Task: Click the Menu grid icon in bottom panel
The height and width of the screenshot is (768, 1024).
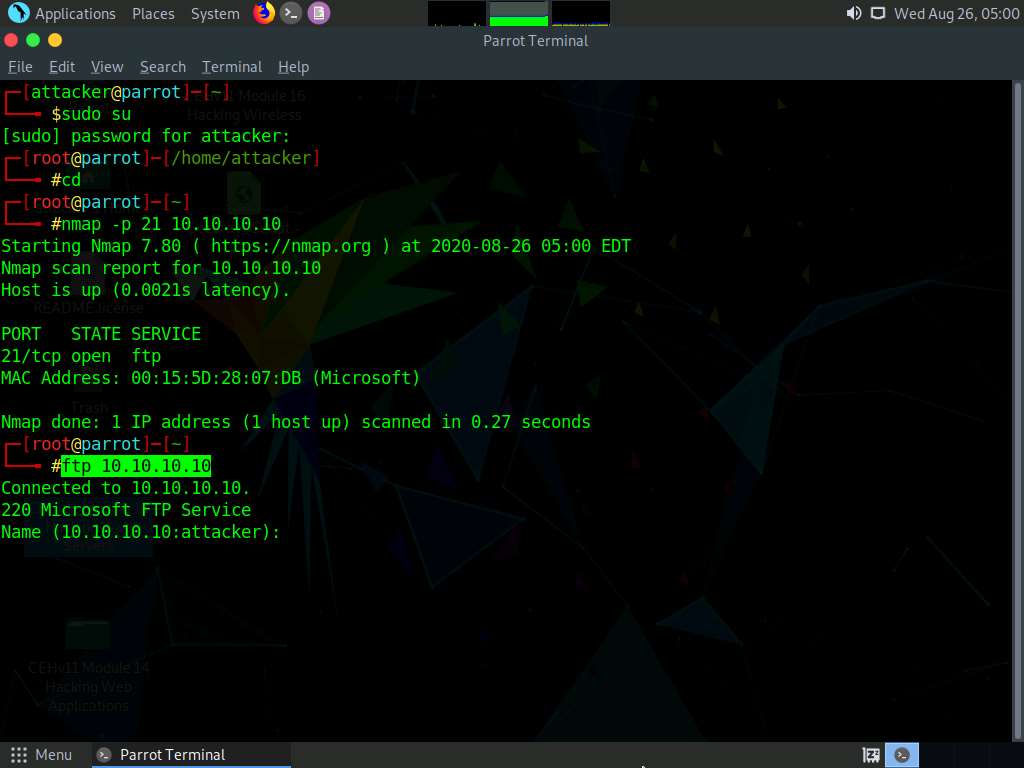Action: [19, 755]
